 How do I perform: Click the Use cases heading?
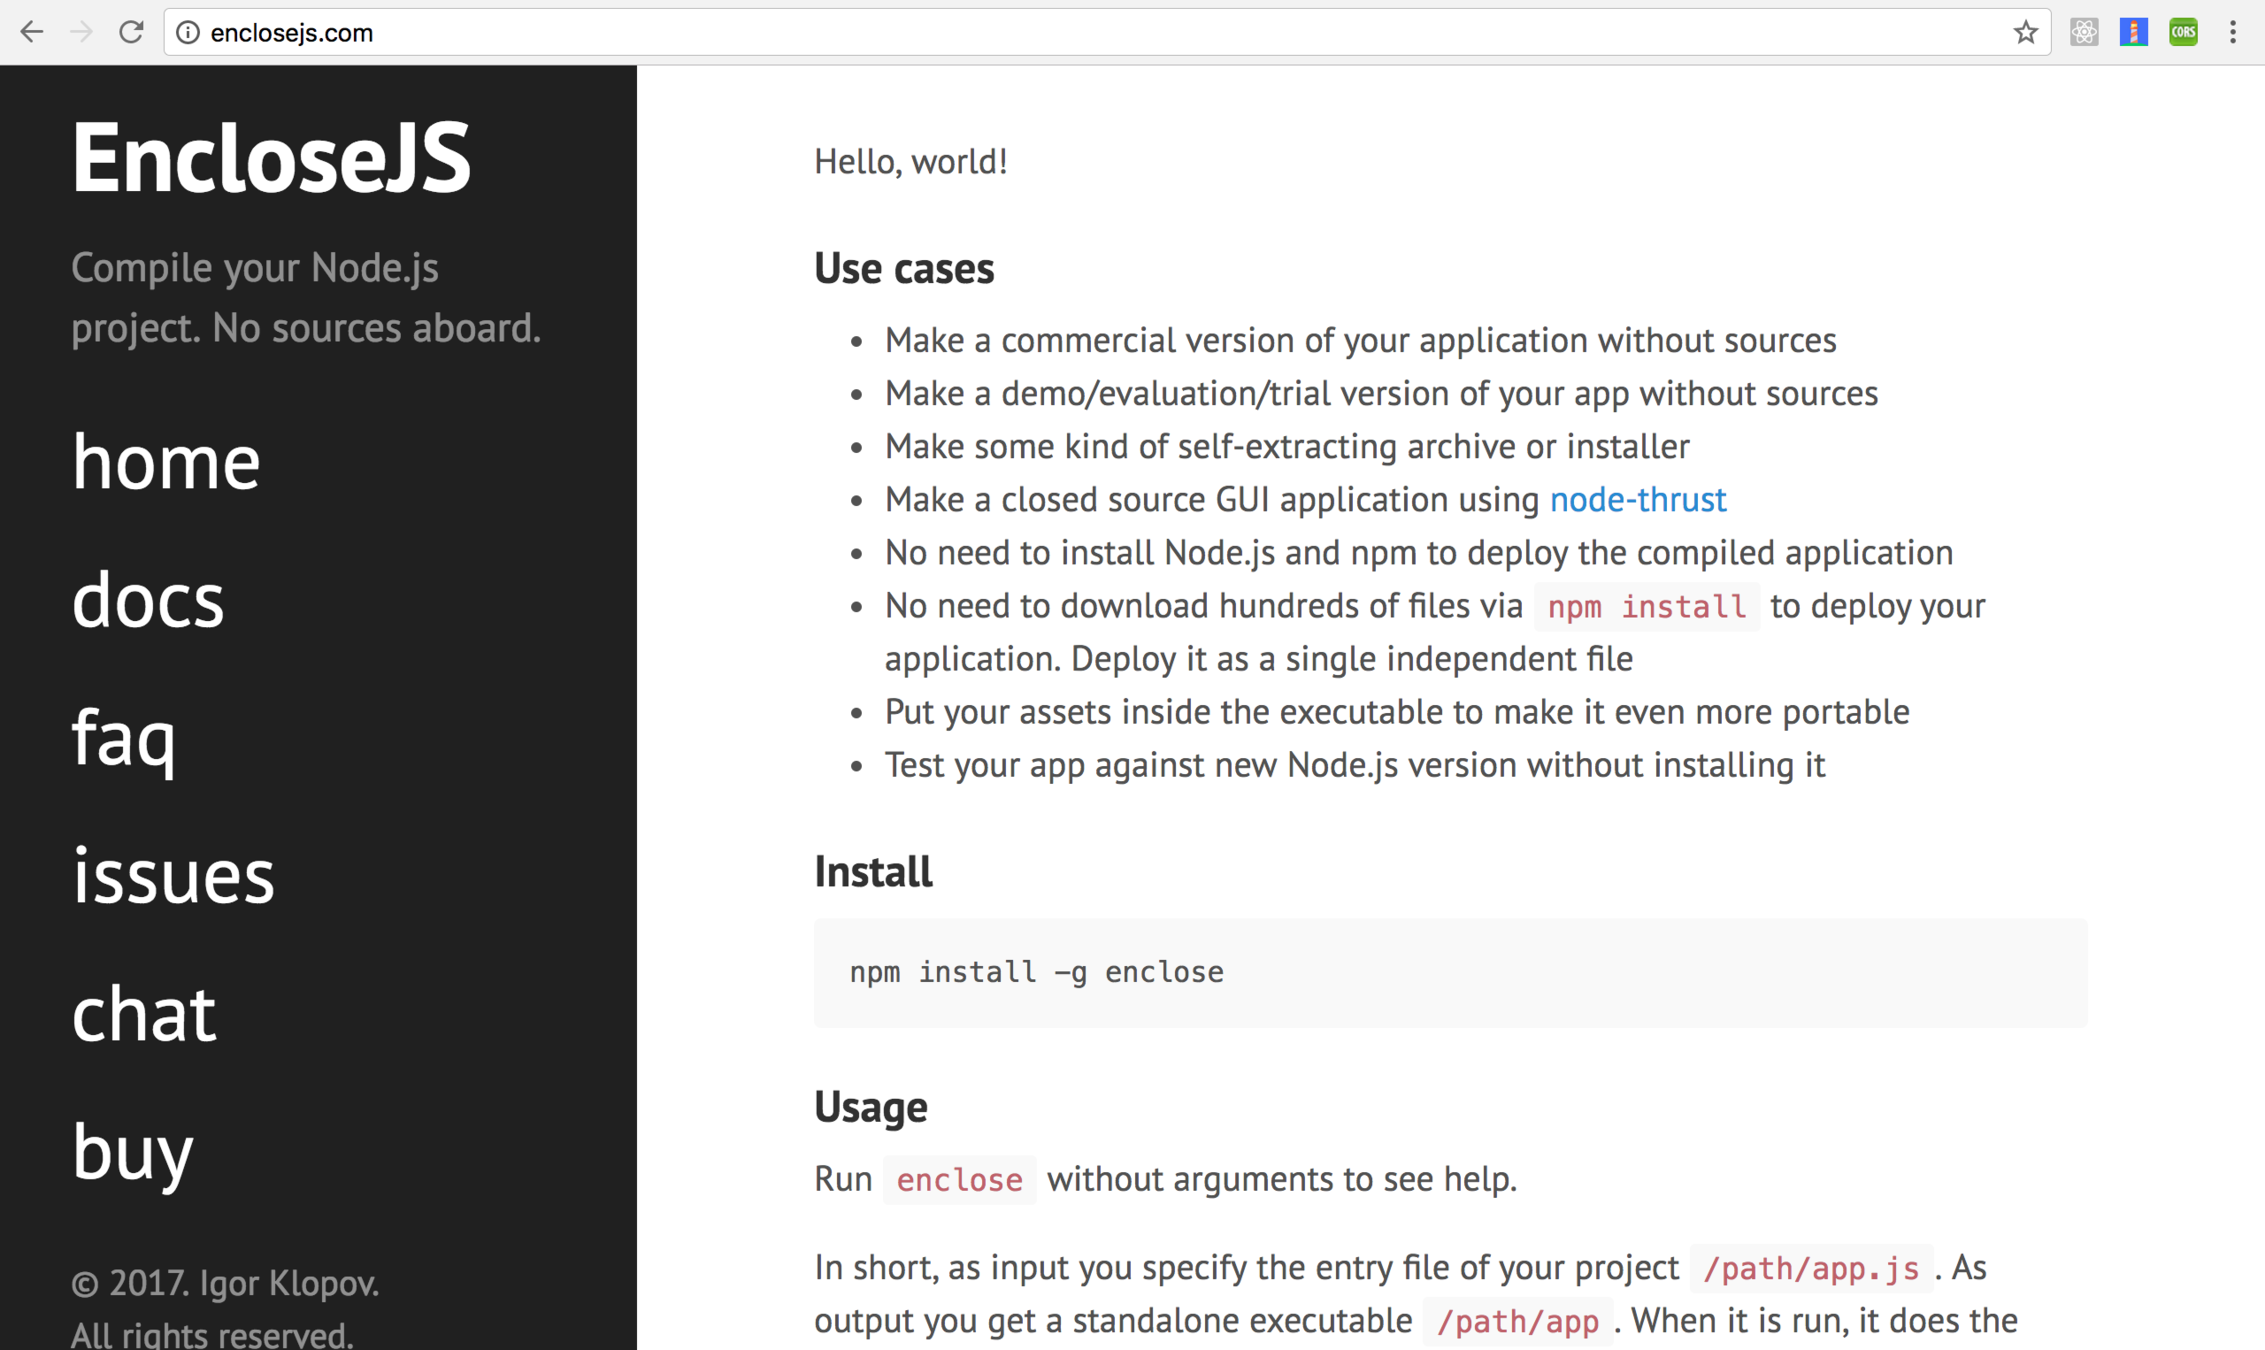coord(904,268)
